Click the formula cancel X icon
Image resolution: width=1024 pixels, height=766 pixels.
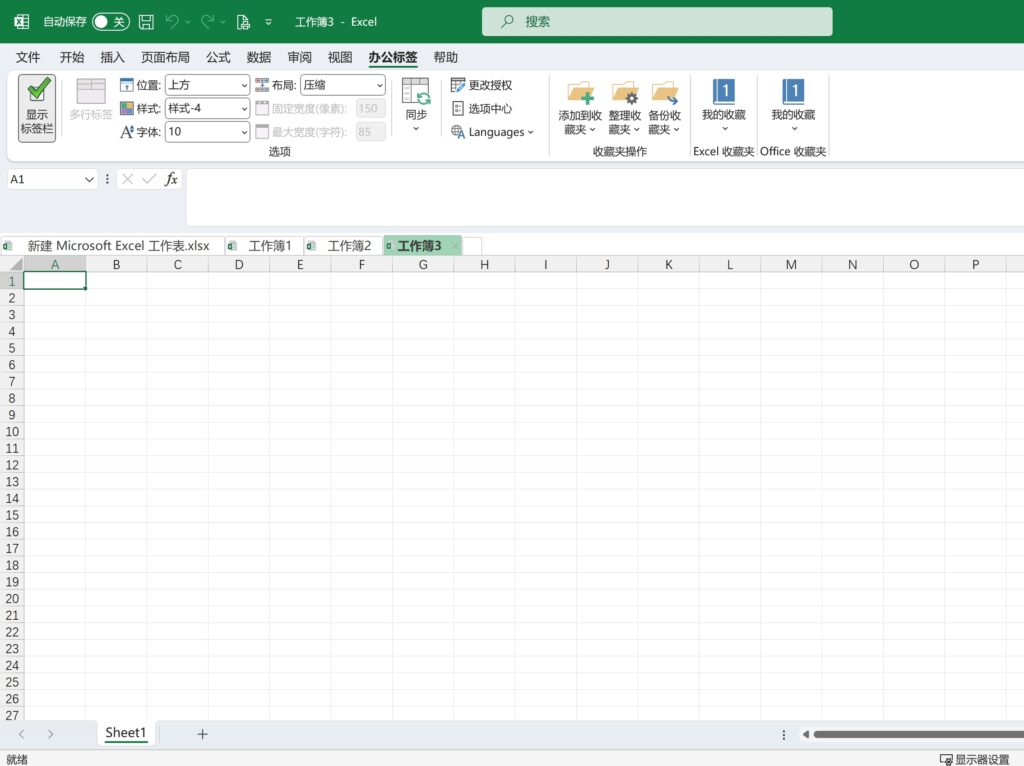[x=127, y=179]
